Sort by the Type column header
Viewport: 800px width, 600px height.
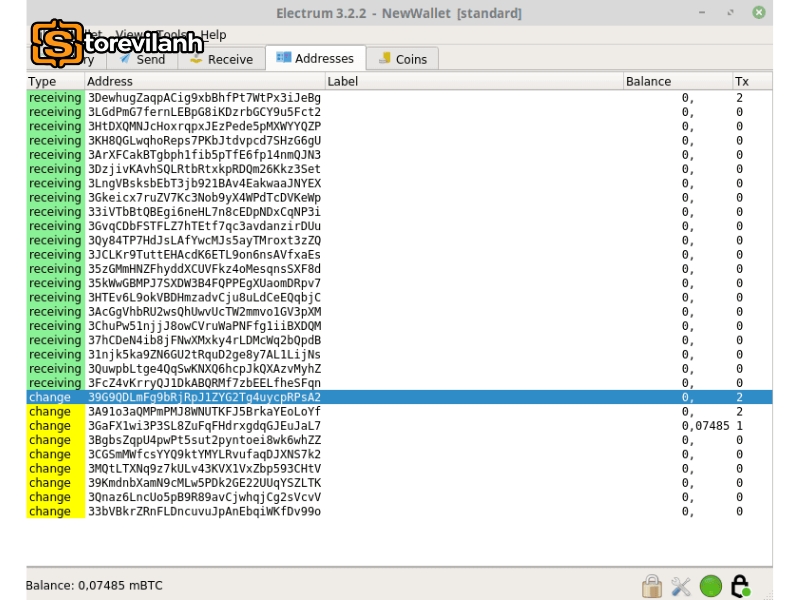point(55,81)
